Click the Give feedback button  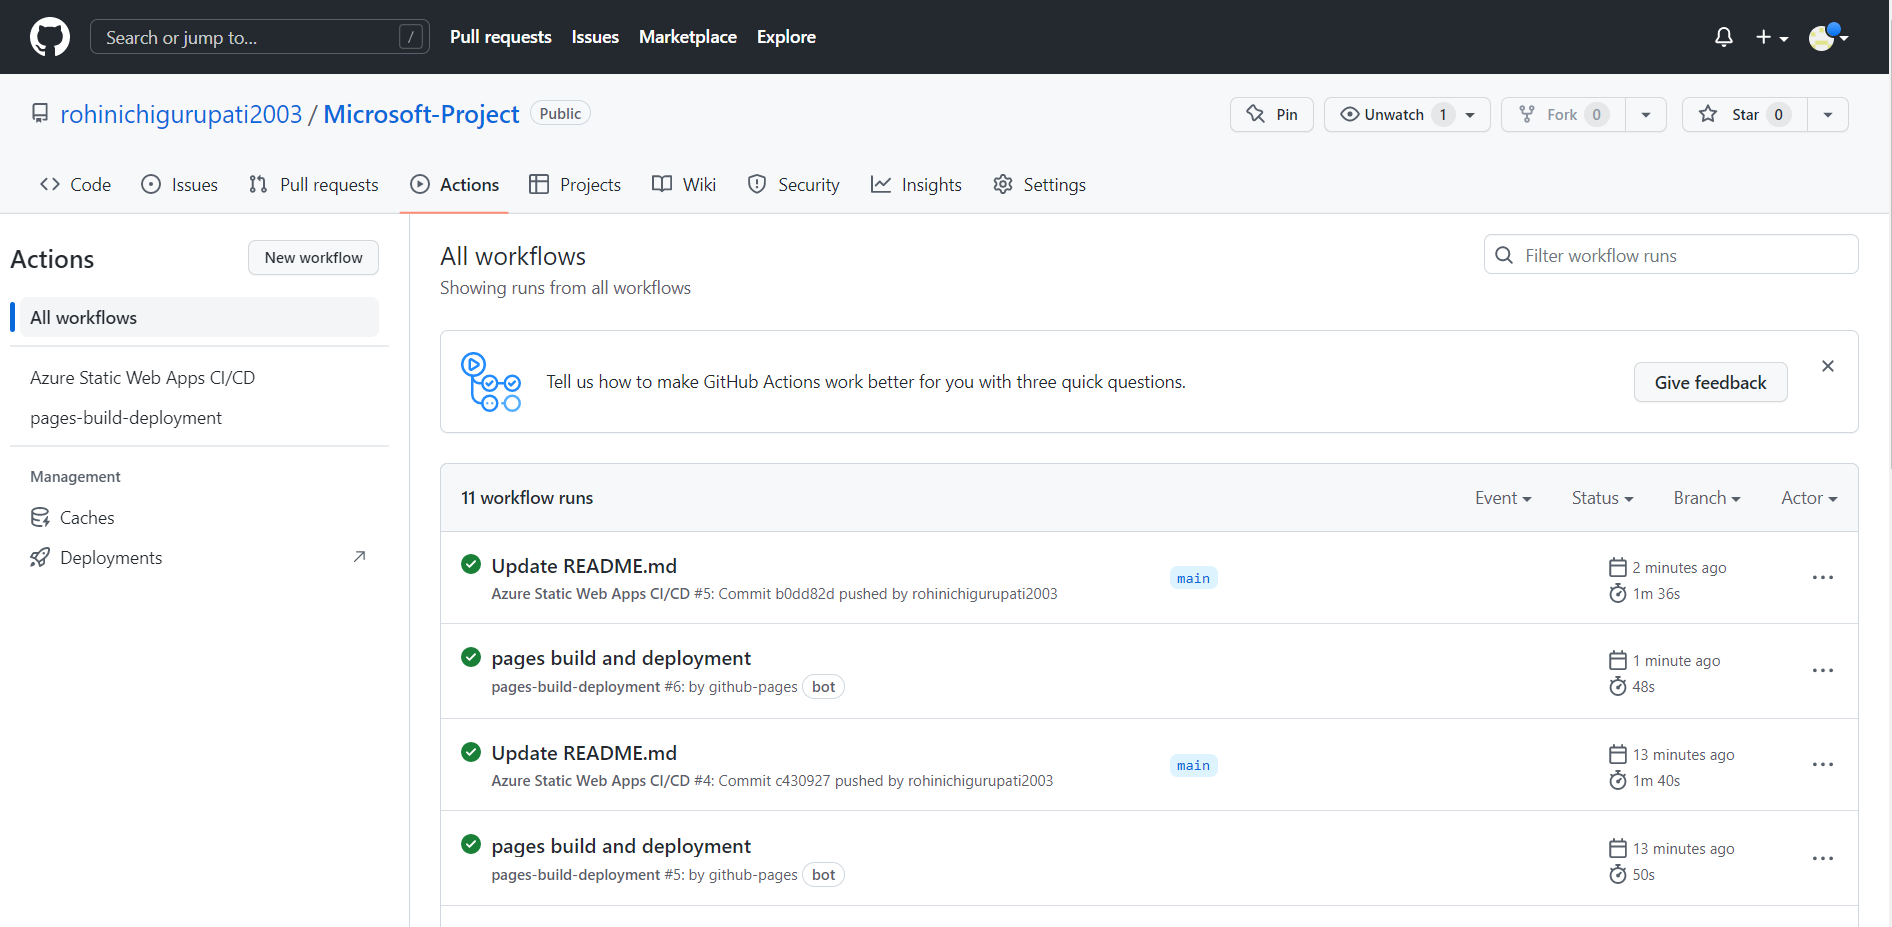tap(1710, 382)
